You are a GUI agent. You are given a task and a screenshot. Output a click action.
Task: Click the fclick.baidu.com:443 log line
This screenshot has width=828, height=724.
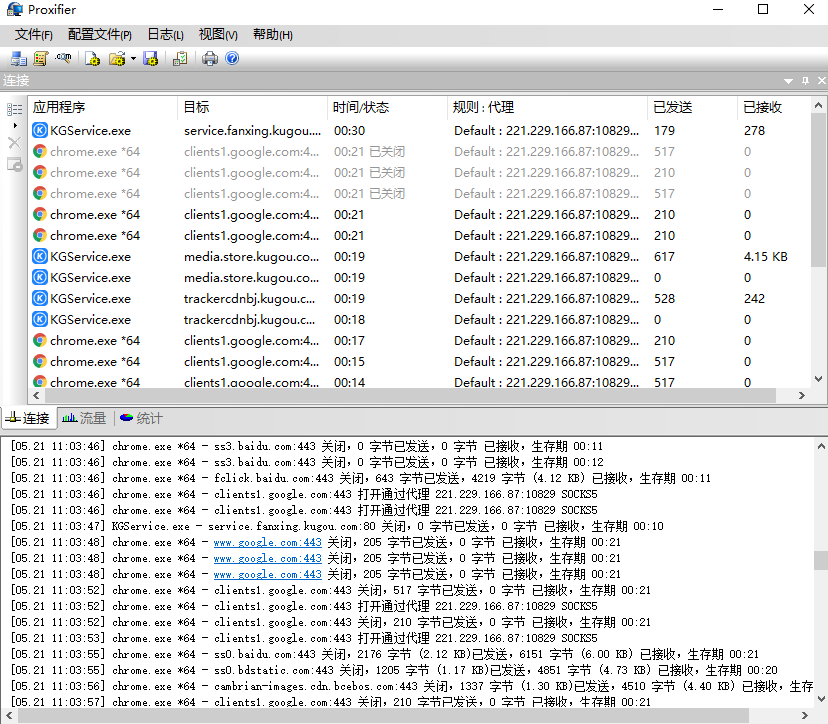pos(361,478)
